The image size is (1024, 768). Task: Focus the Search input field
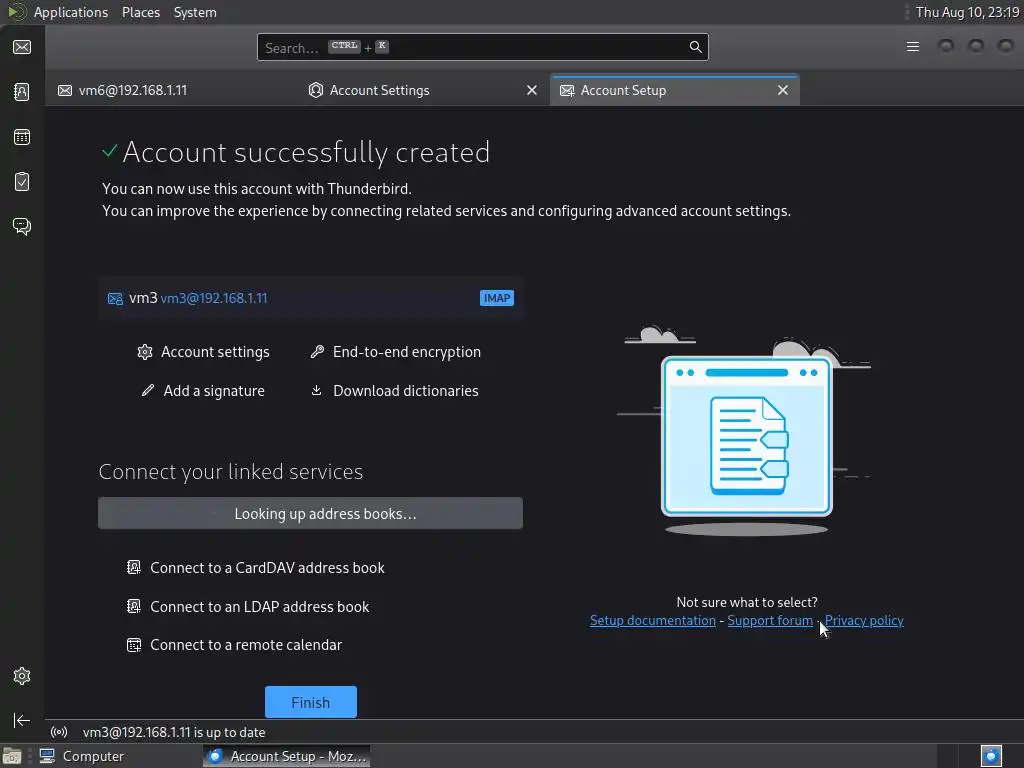483,47
